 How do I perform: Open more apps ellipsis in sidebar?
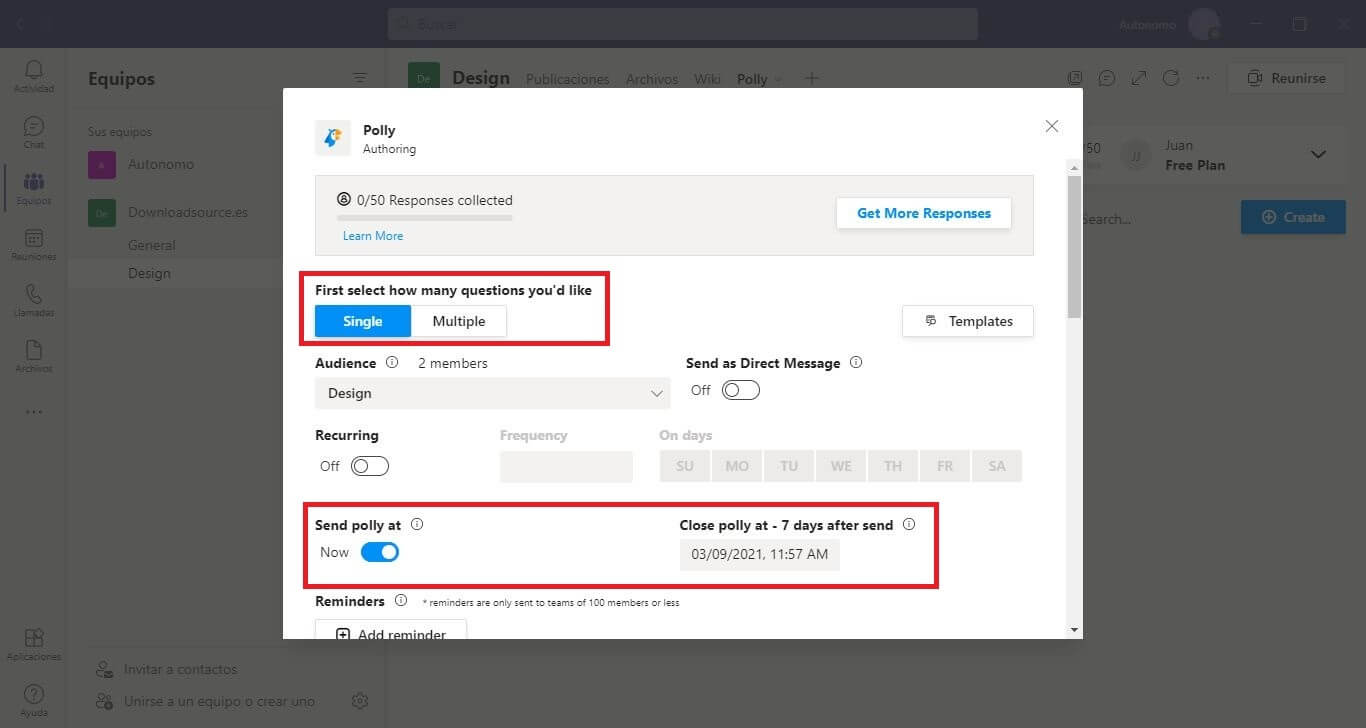point(34,412)
